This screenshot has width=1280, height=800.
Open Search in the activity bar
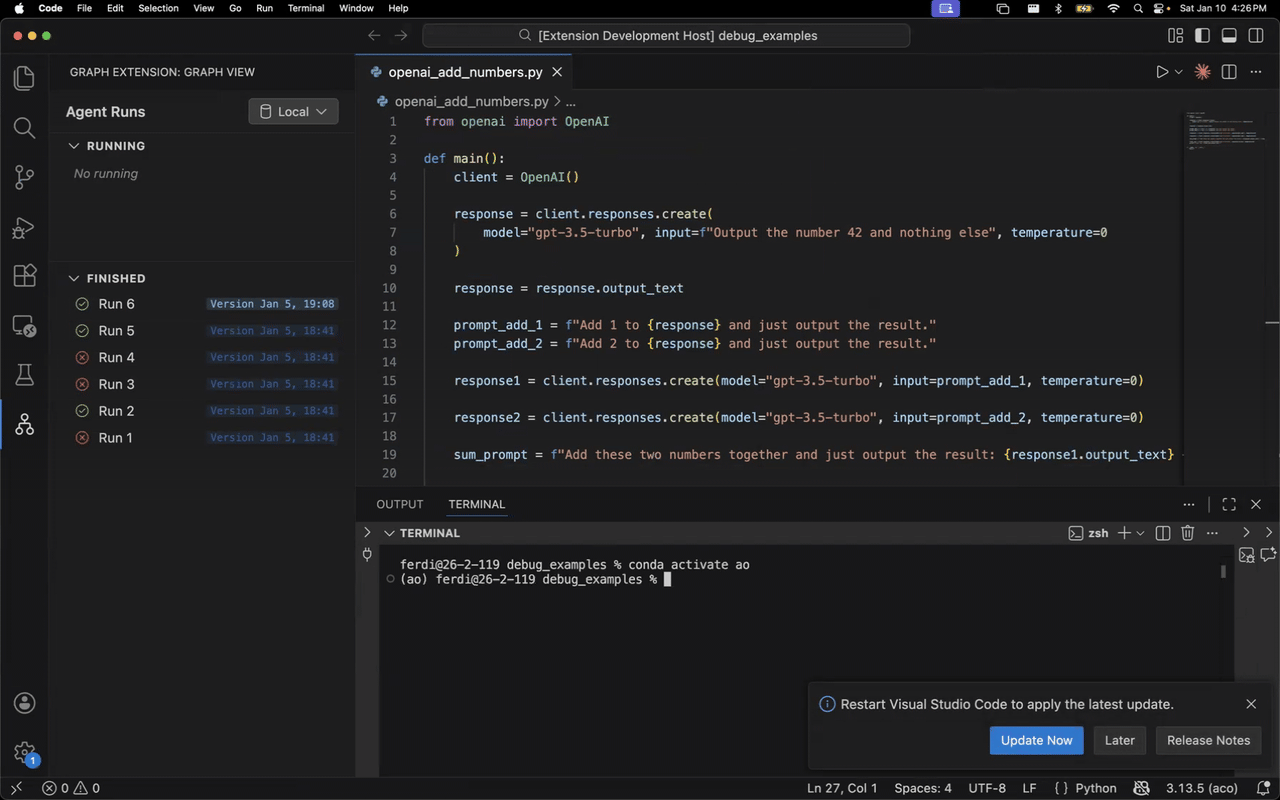[24, 127]
